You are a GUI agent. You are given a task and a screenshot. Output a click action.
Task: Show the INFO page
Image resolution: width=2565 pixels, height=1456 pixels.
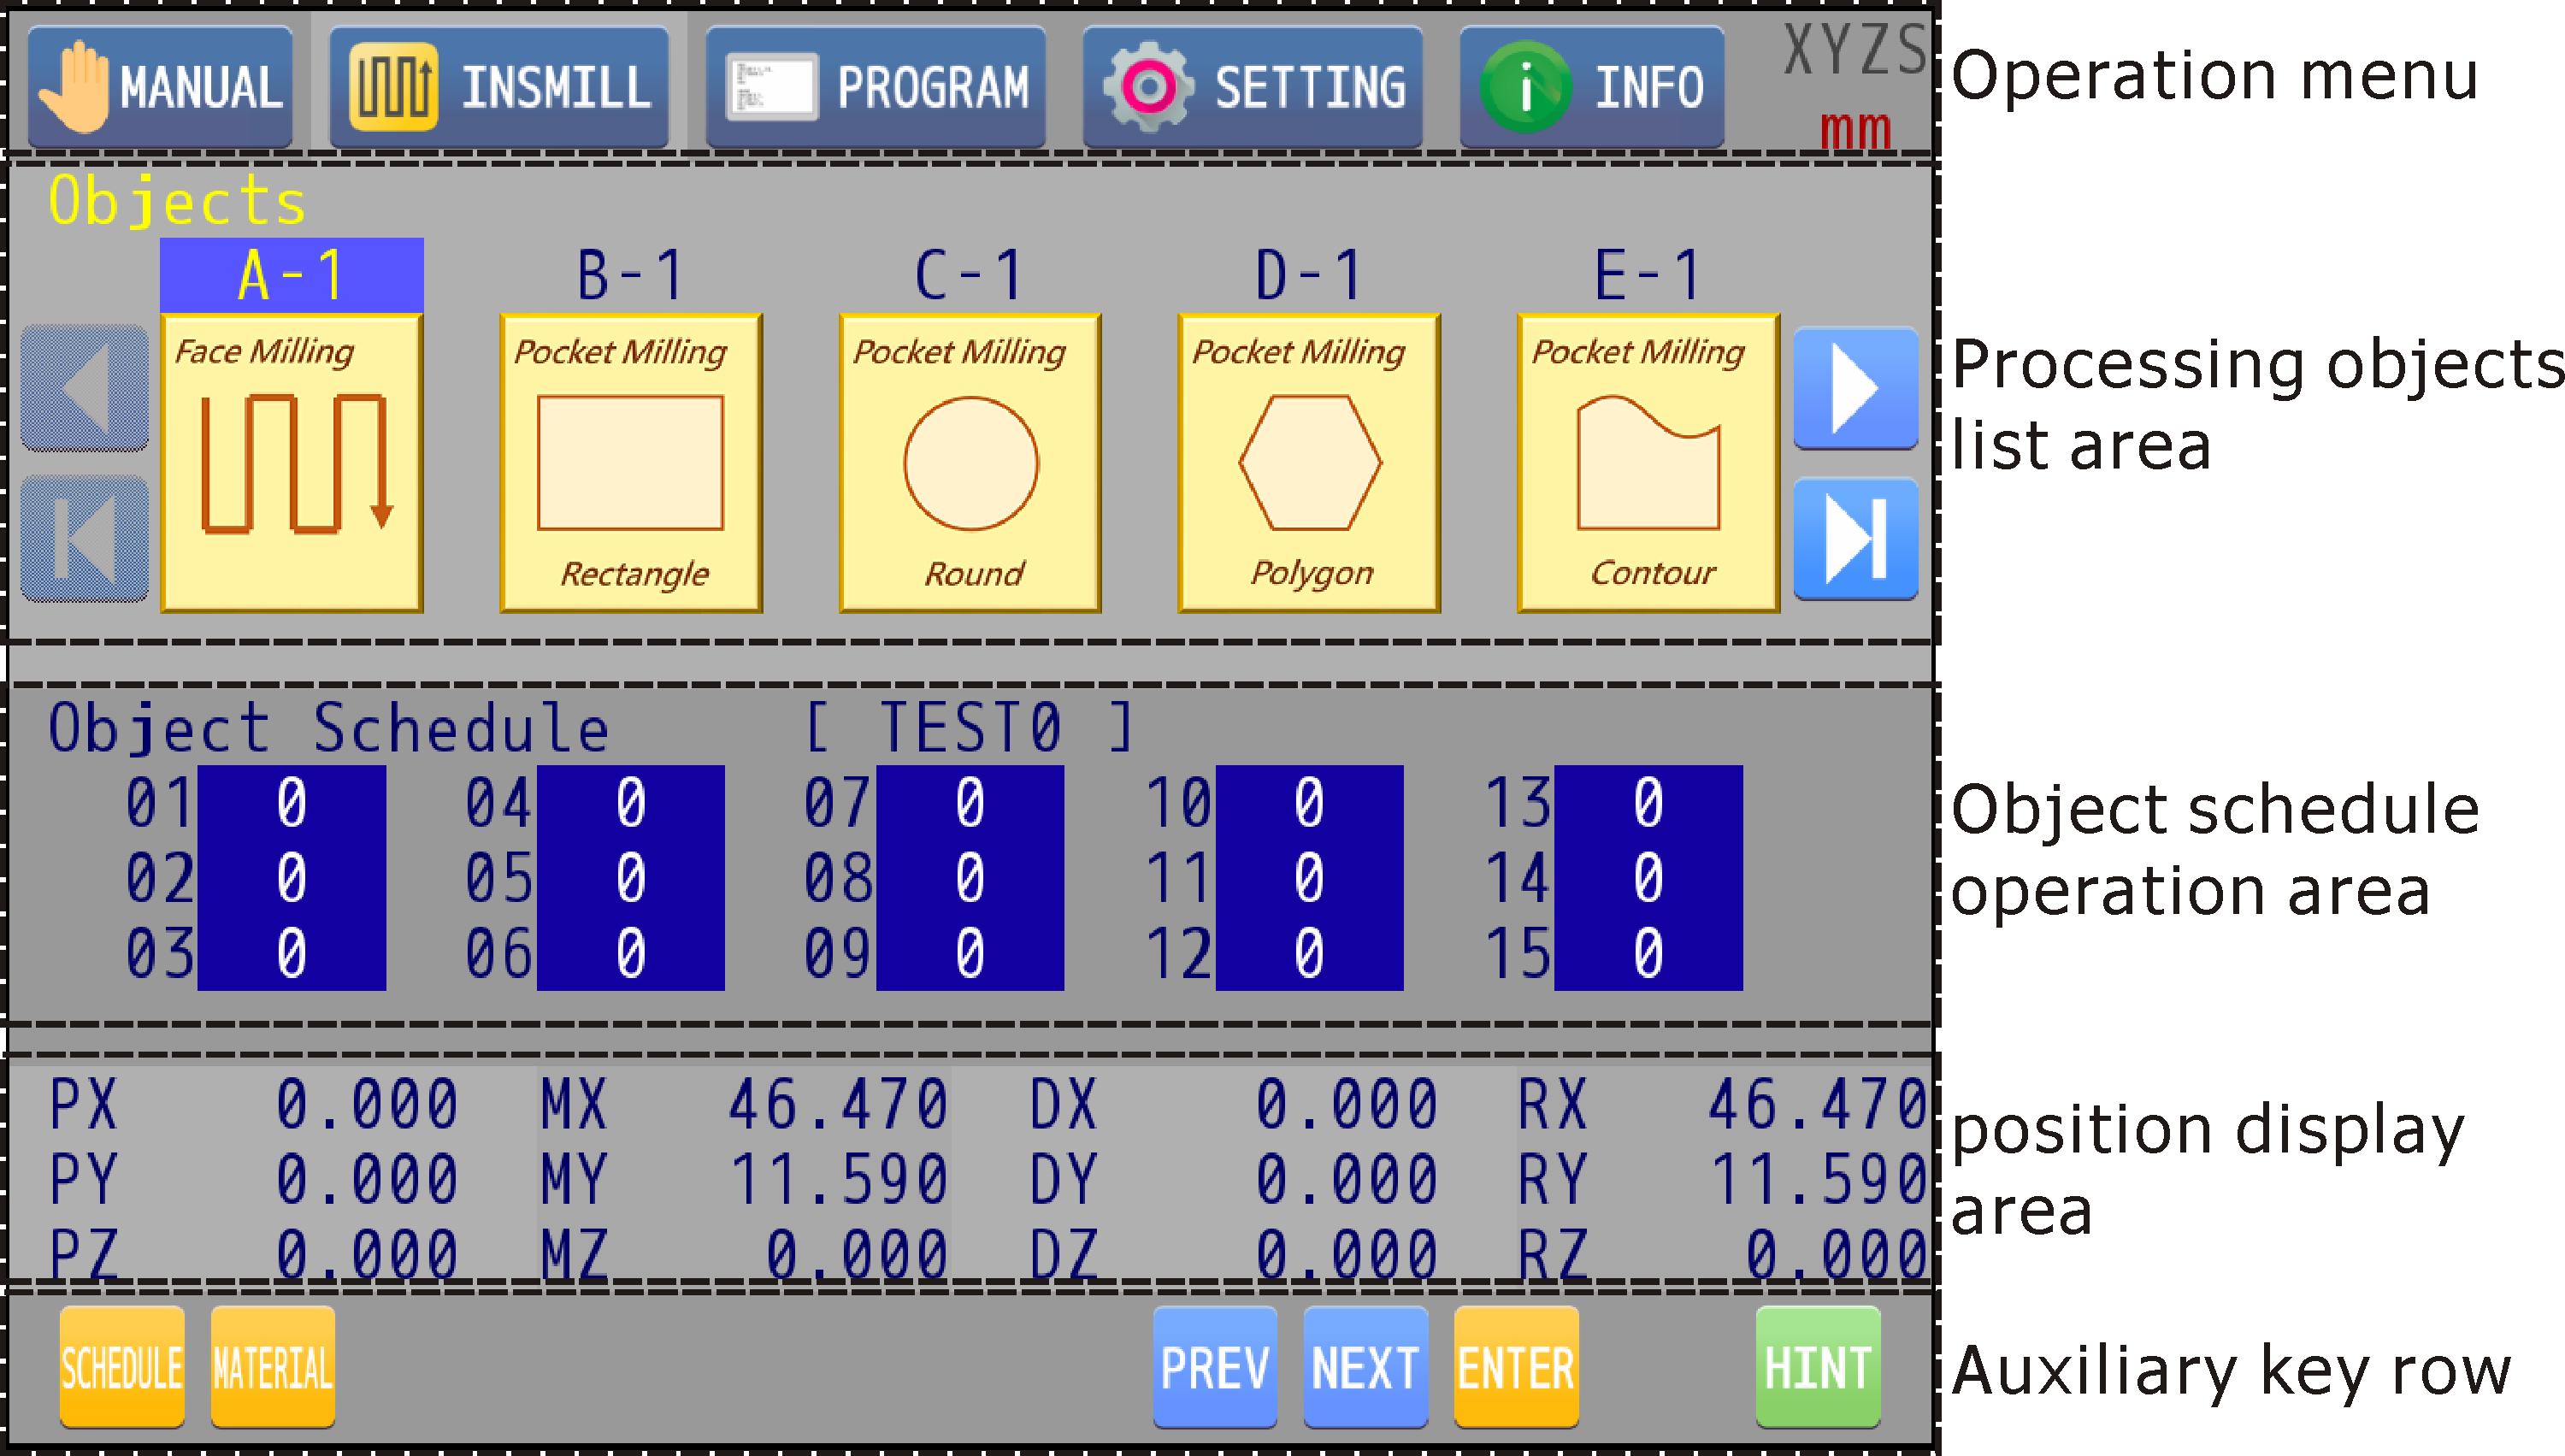pyautogui.click(x=1591, y=87)
